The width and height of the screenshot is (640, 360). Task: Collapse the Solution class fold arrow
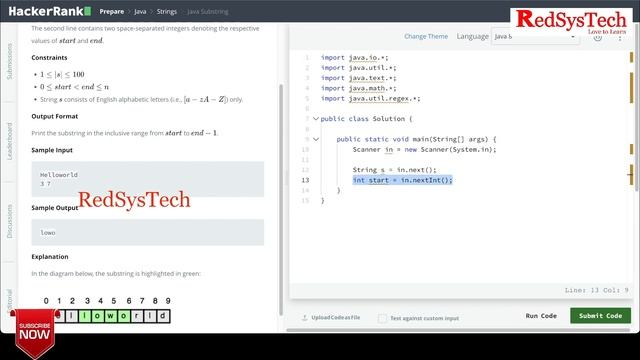click(x=316, y=119)
